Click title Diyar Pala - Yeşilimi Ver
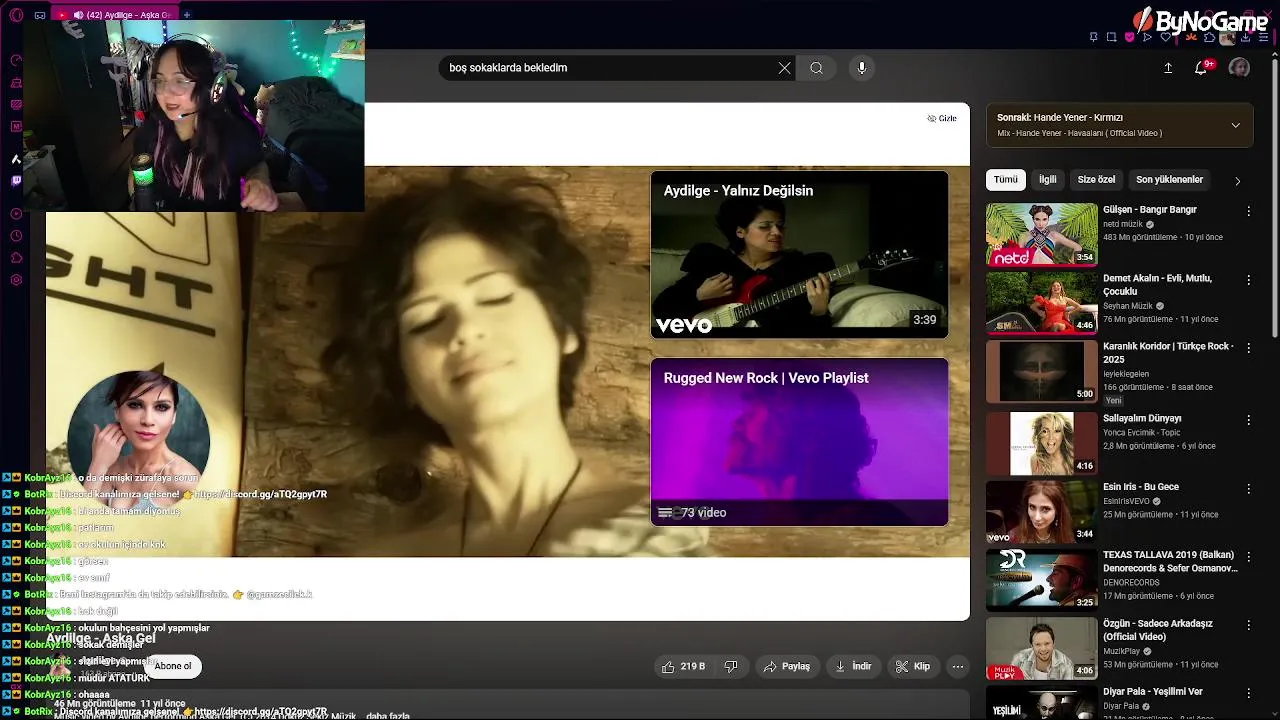 [1153, 692]
